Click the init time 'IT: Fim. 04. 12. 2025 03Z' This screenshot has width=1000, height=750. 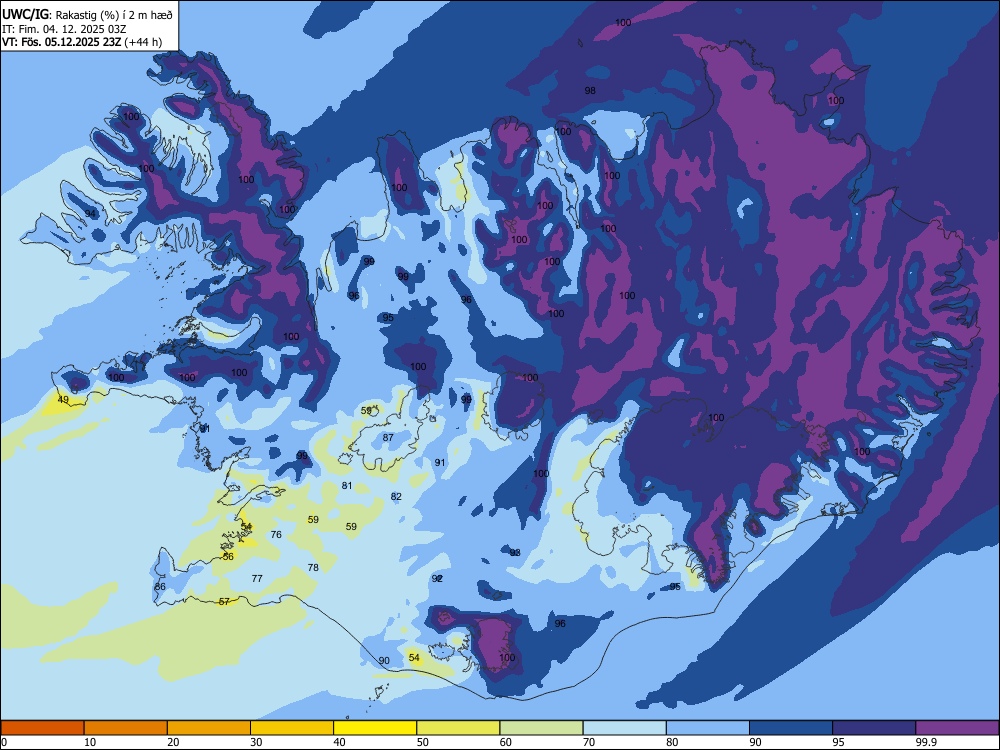tap(63, 29)
